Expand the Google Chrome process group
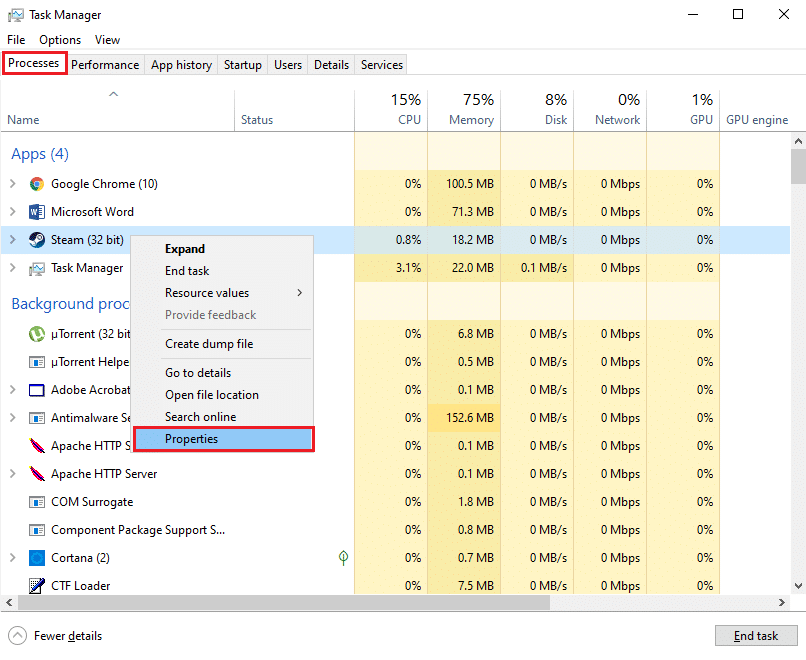The image size is (806, 660). (13, 184)
